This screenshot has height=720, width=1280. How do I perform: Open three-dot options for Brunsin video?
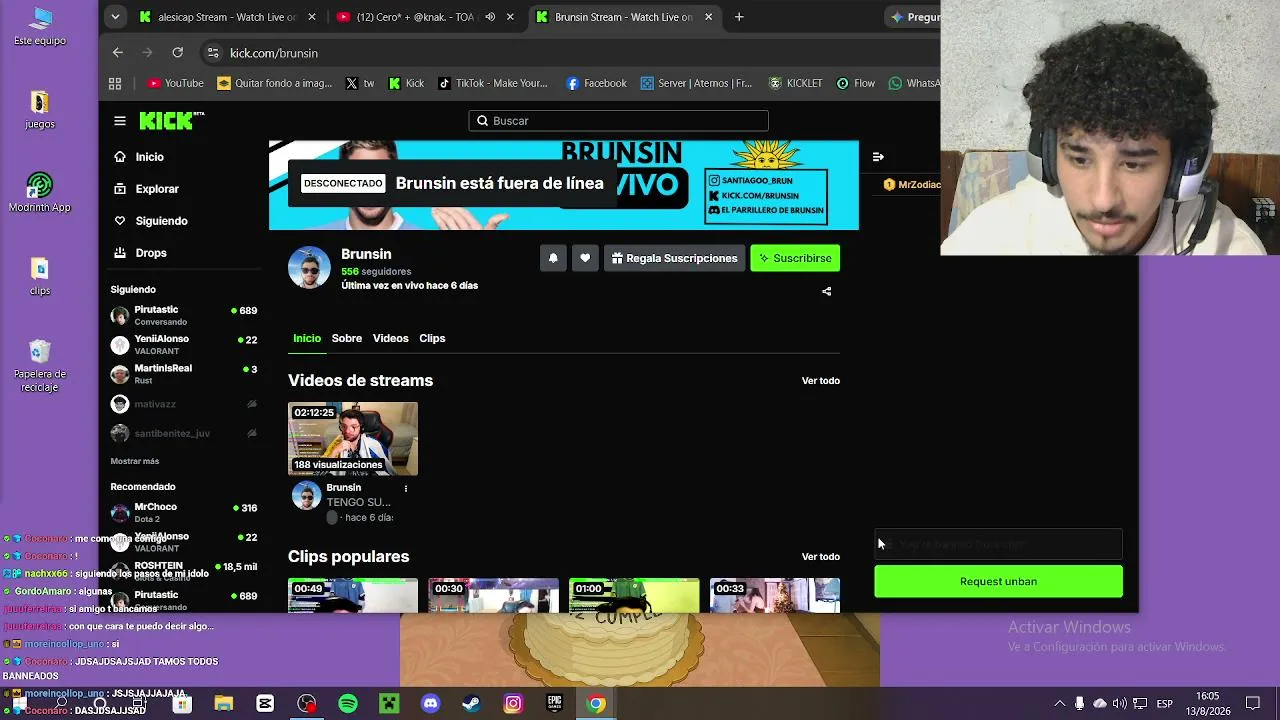click(405, 488)
